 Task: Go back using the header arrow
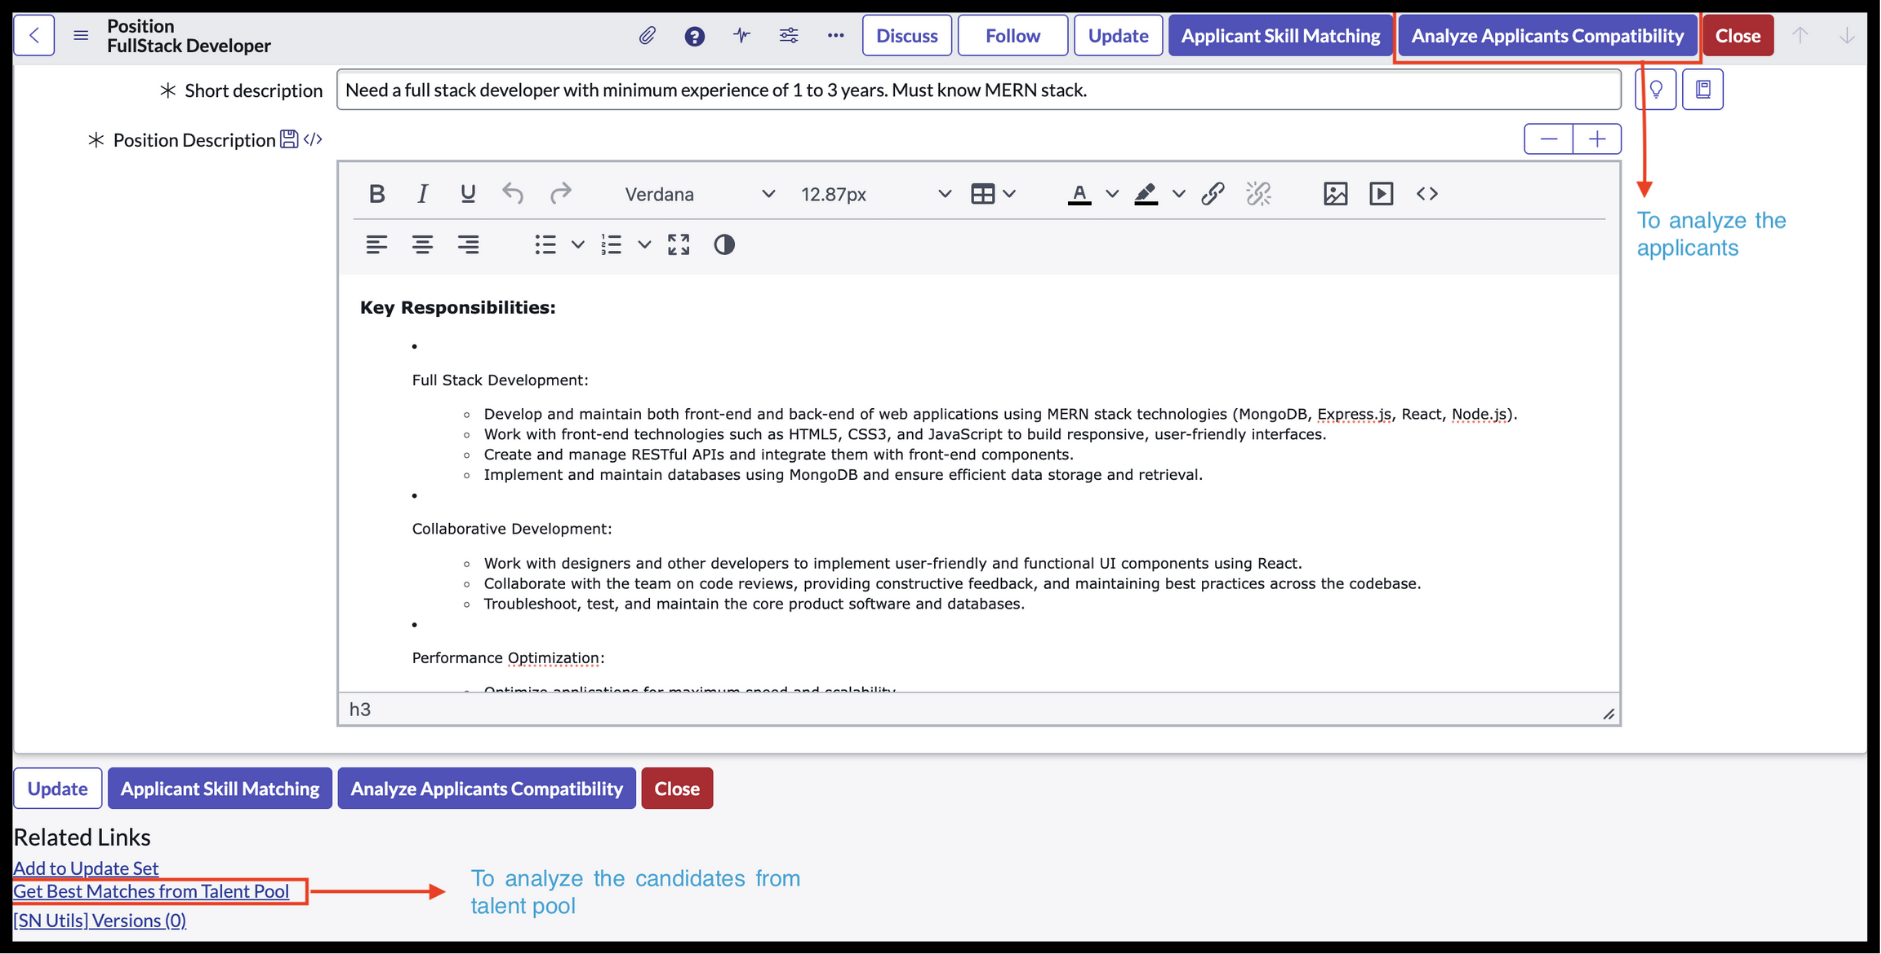(34, 36)
